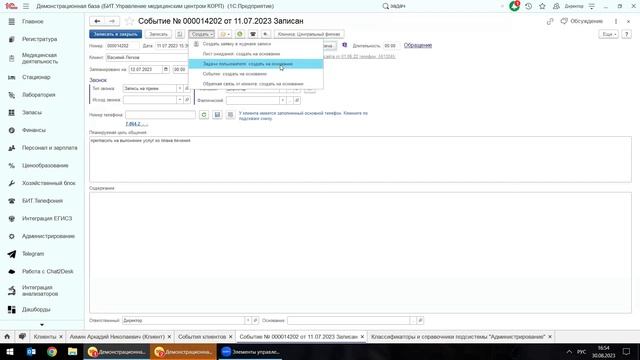Switch to События клиентов tab
This screenshot has width=640, height=360.
(202, 337)
